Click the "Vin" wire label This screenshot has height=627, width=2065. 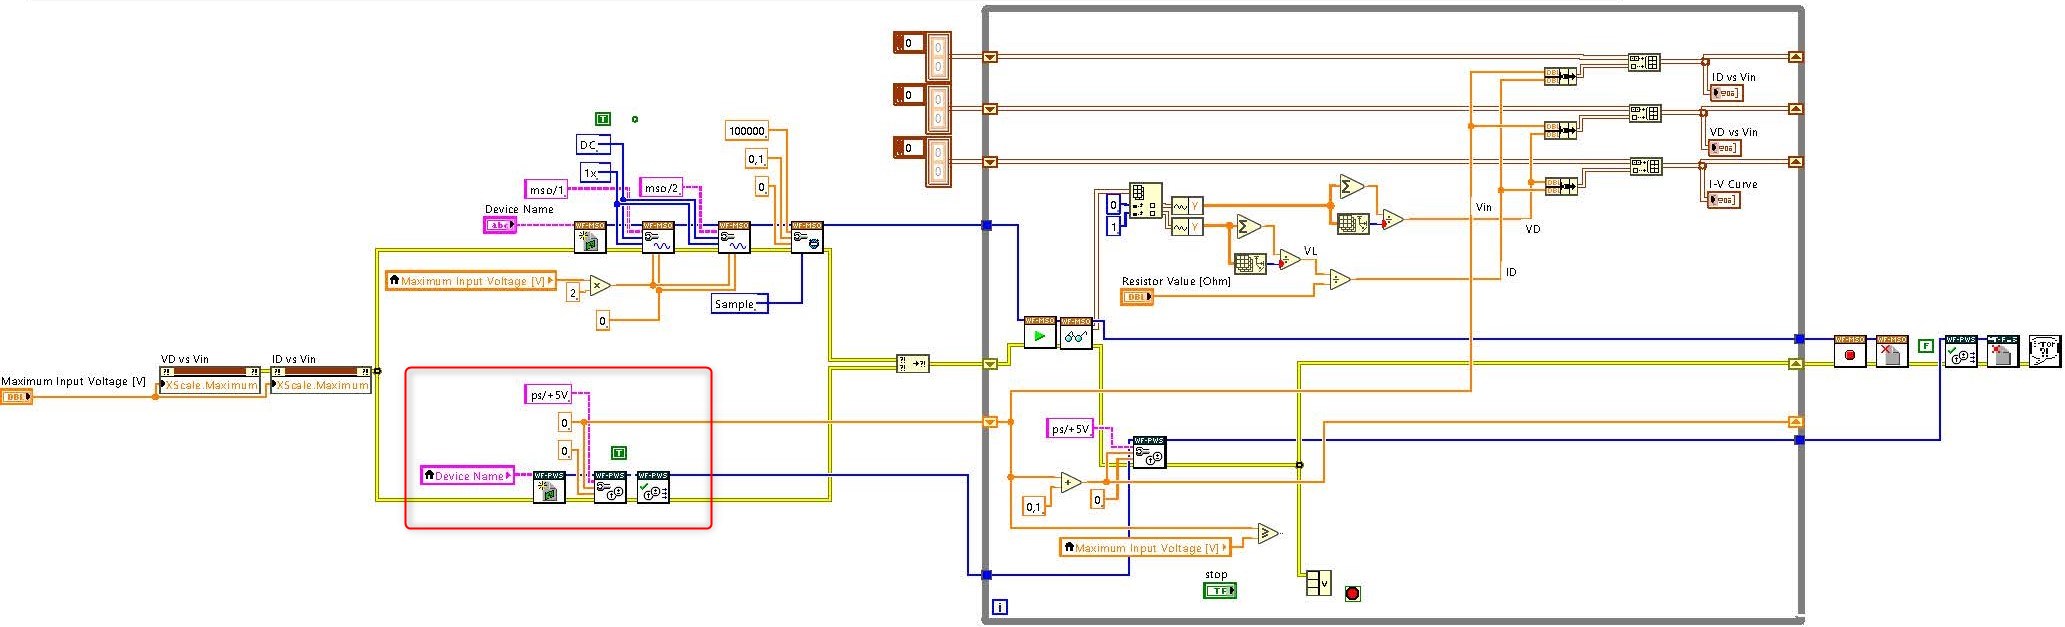point(1484,207)
